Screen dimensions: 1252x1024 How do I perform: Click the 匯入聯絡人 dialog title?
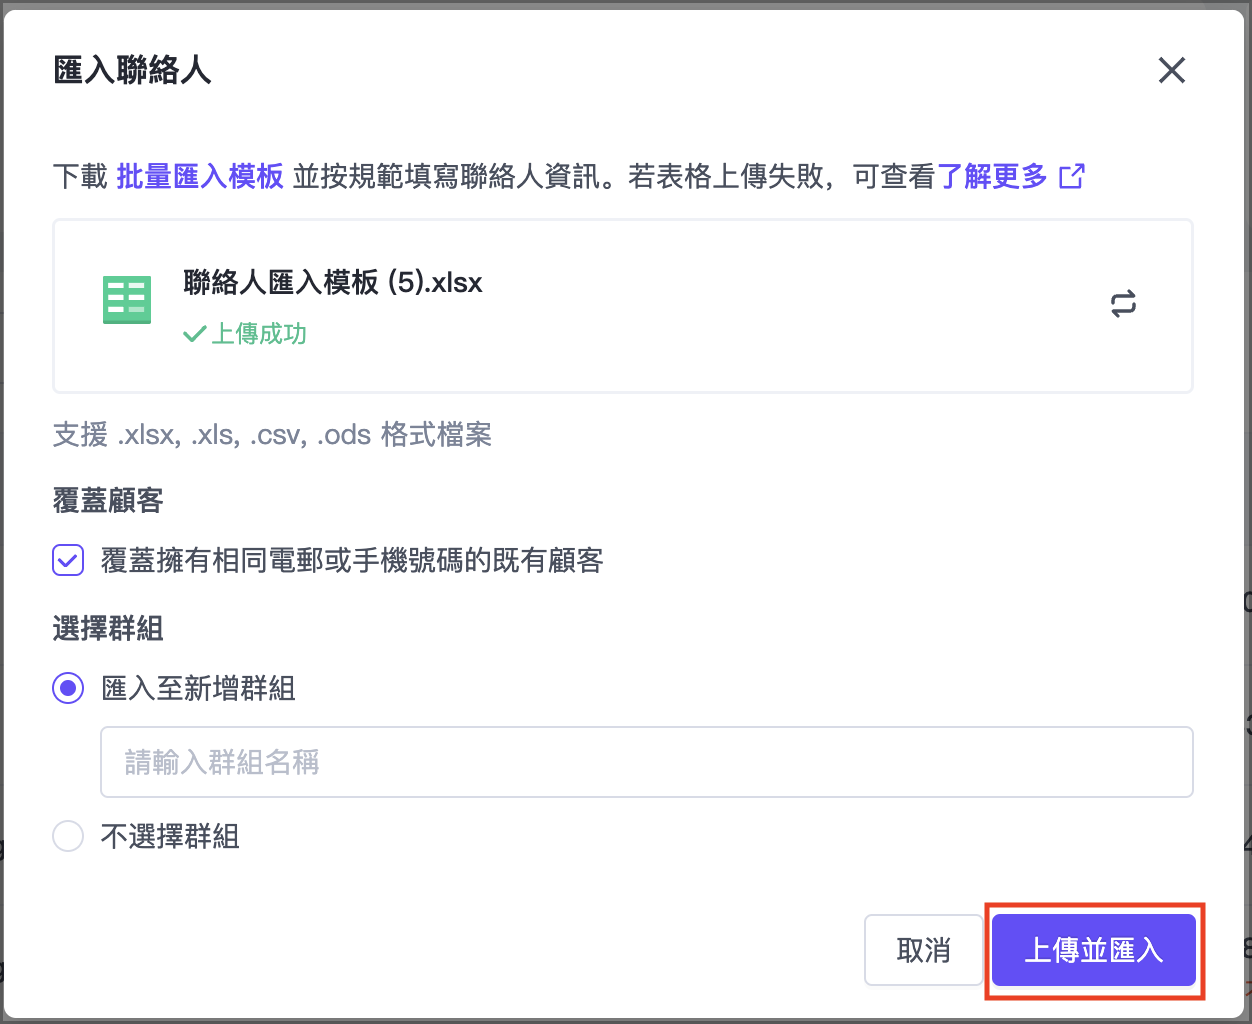click(x=132, y=70)
